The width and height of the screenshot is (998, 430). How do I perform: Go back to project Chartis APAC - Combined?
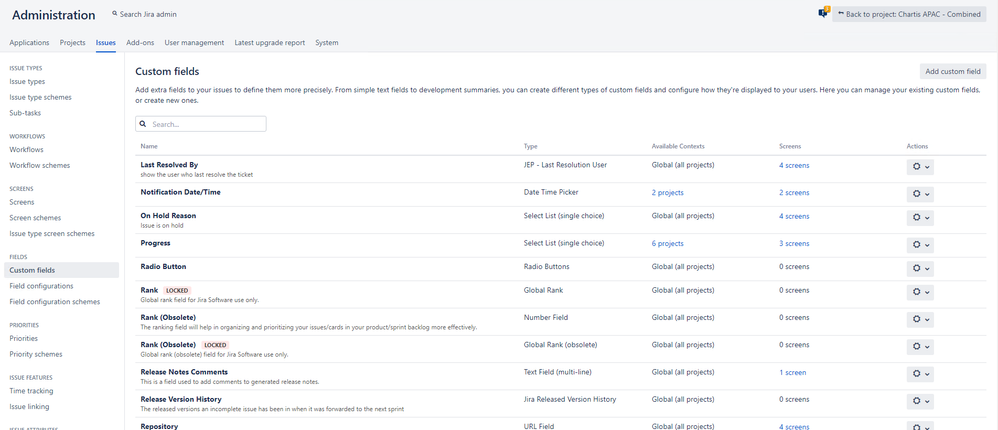coord(909,14)
